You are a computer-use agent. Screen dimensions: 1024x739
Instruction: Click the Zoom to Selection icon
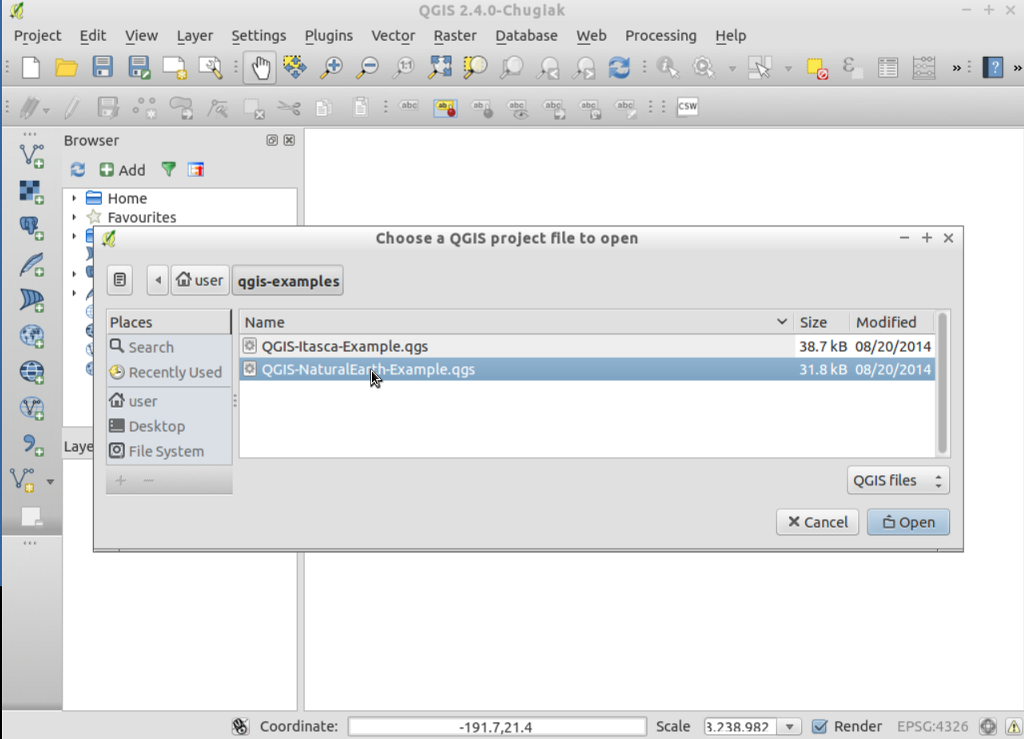(x=475, y=67)
